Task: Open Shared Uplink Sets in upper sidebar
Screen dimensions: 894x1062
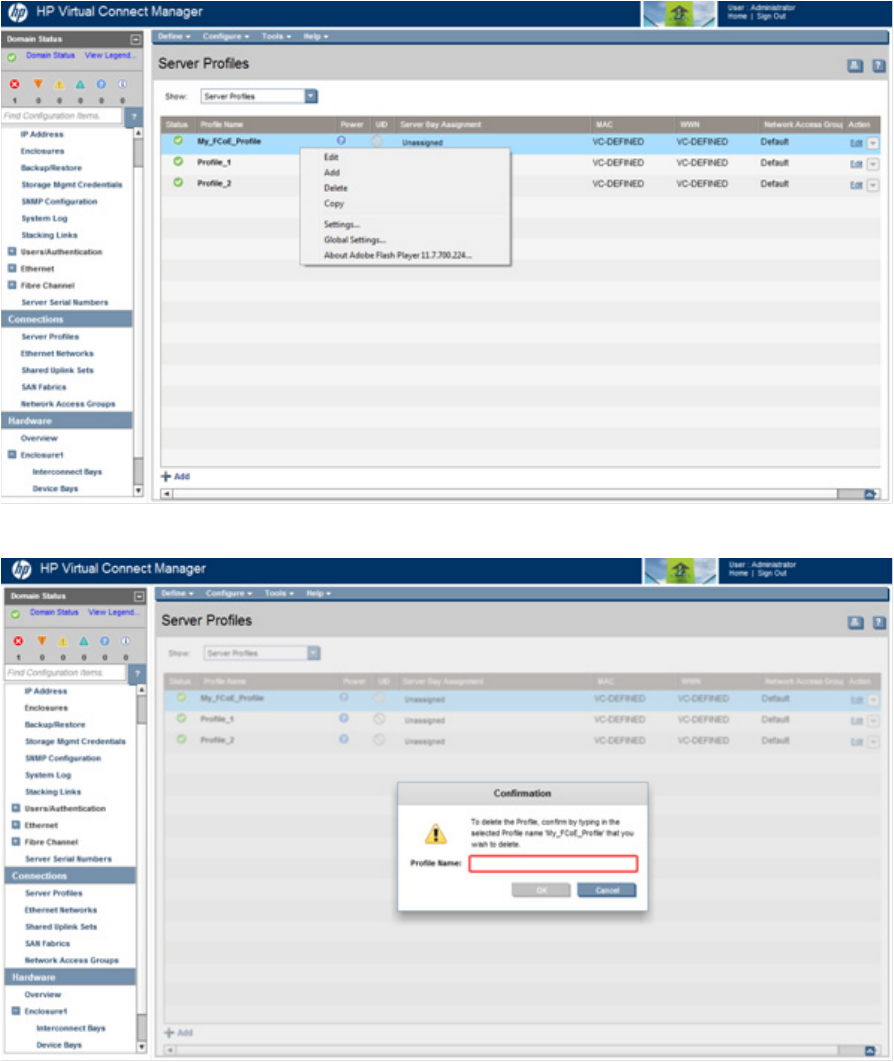Action: 58,370
